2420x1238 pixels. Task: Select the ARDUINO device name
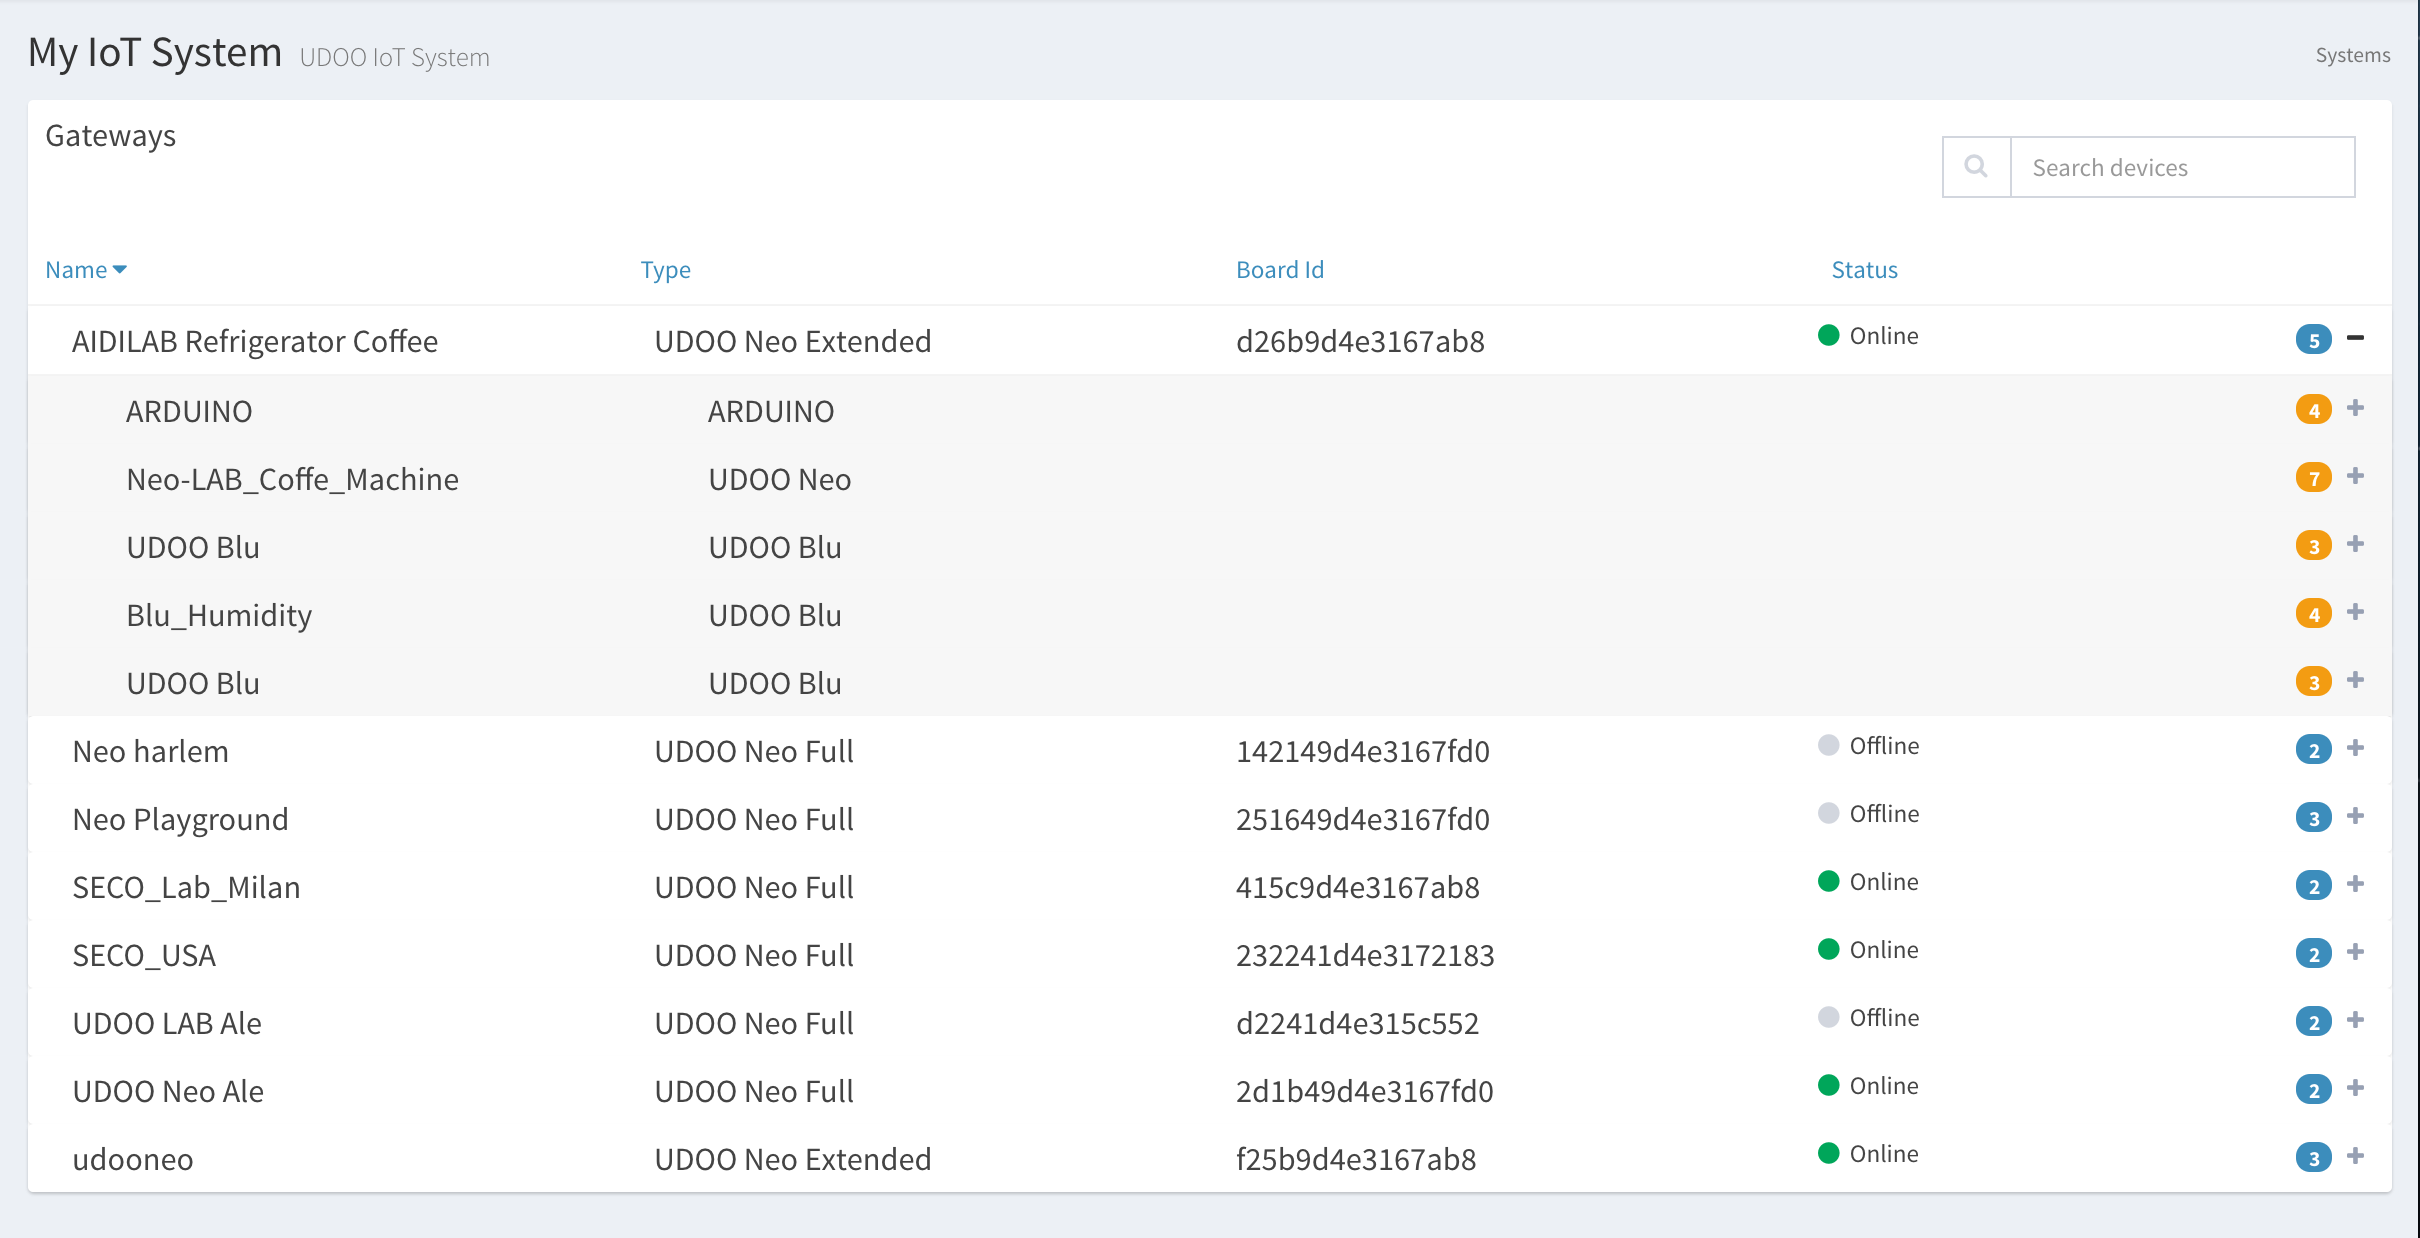pyautogui.click(x=189, y=411)
